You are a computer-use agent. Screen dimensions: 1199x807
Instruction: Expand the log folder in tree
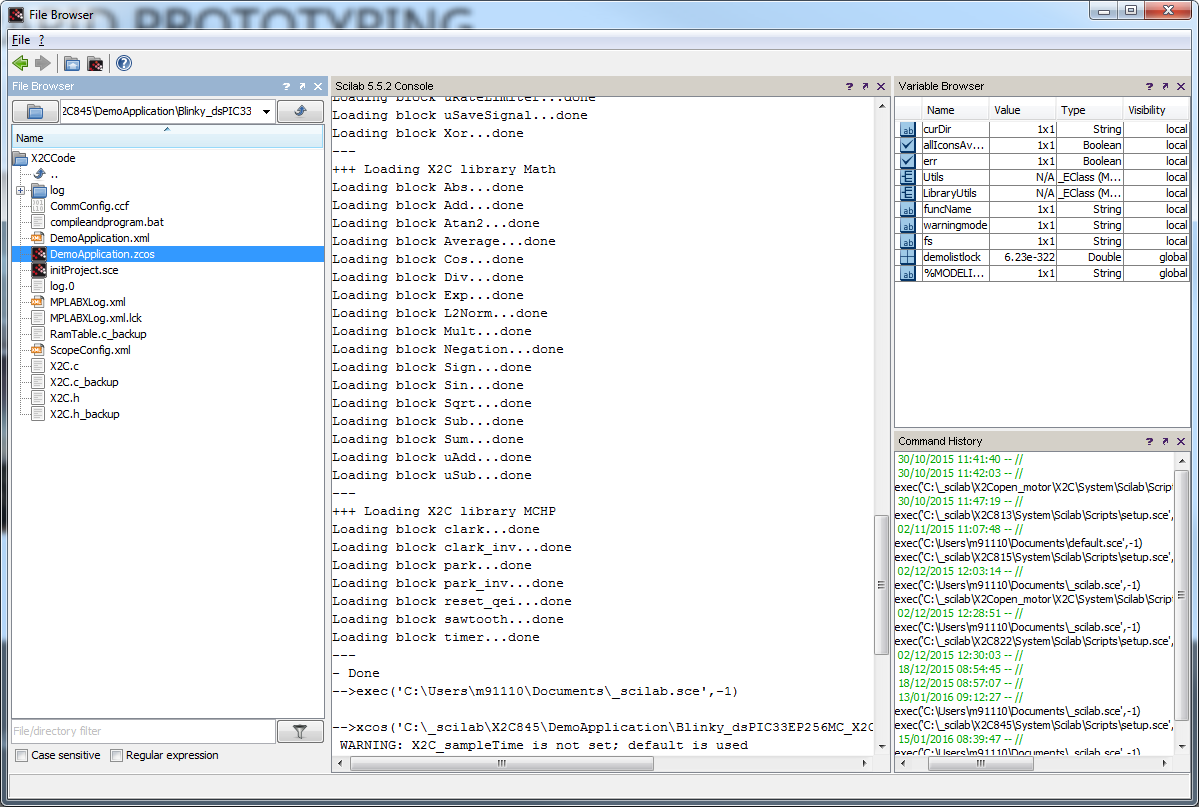[x=20, y=190]
